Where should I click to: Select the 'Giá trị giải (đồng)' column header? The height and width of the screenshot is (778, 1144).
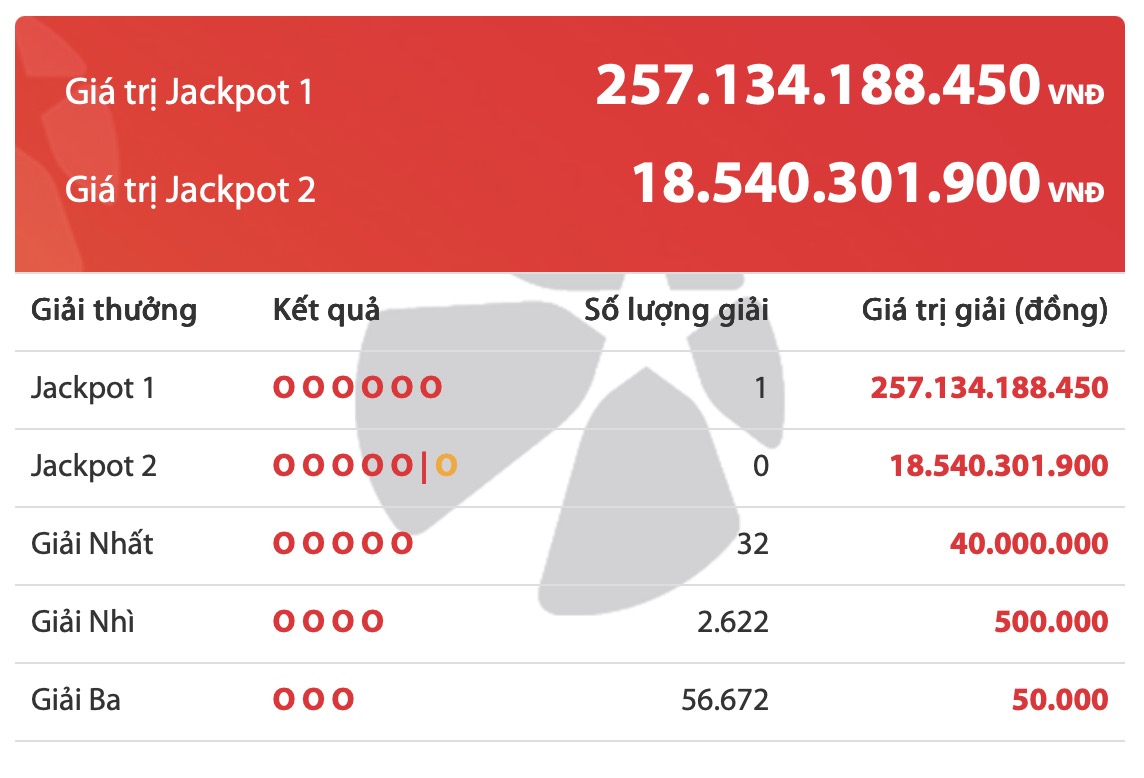click(984, 310)
